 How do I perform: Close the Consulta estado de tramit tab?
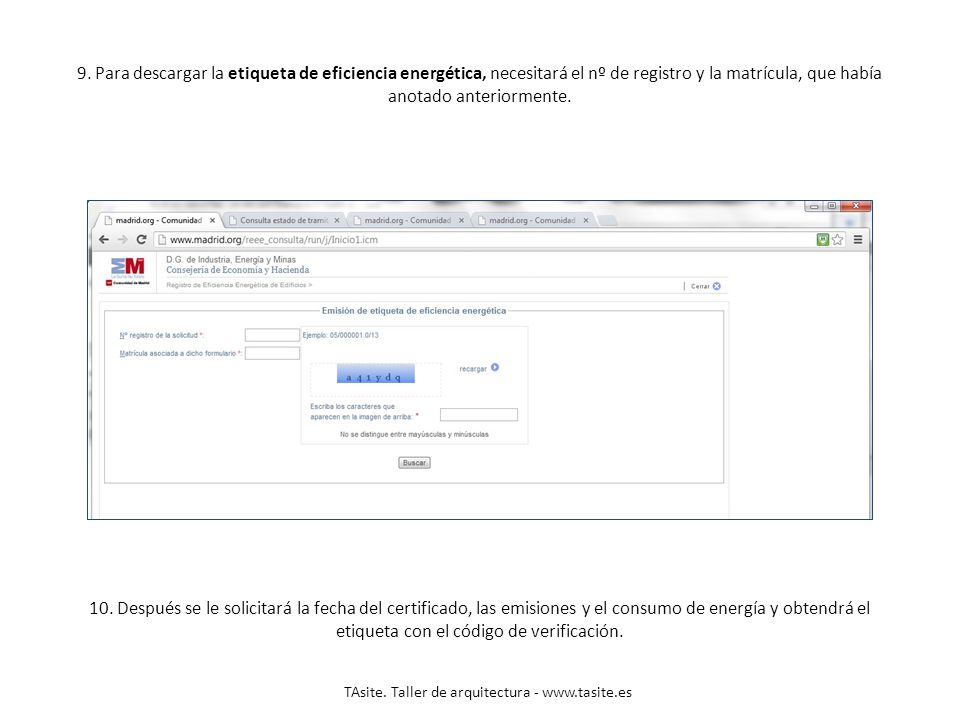tap(337, 220)
